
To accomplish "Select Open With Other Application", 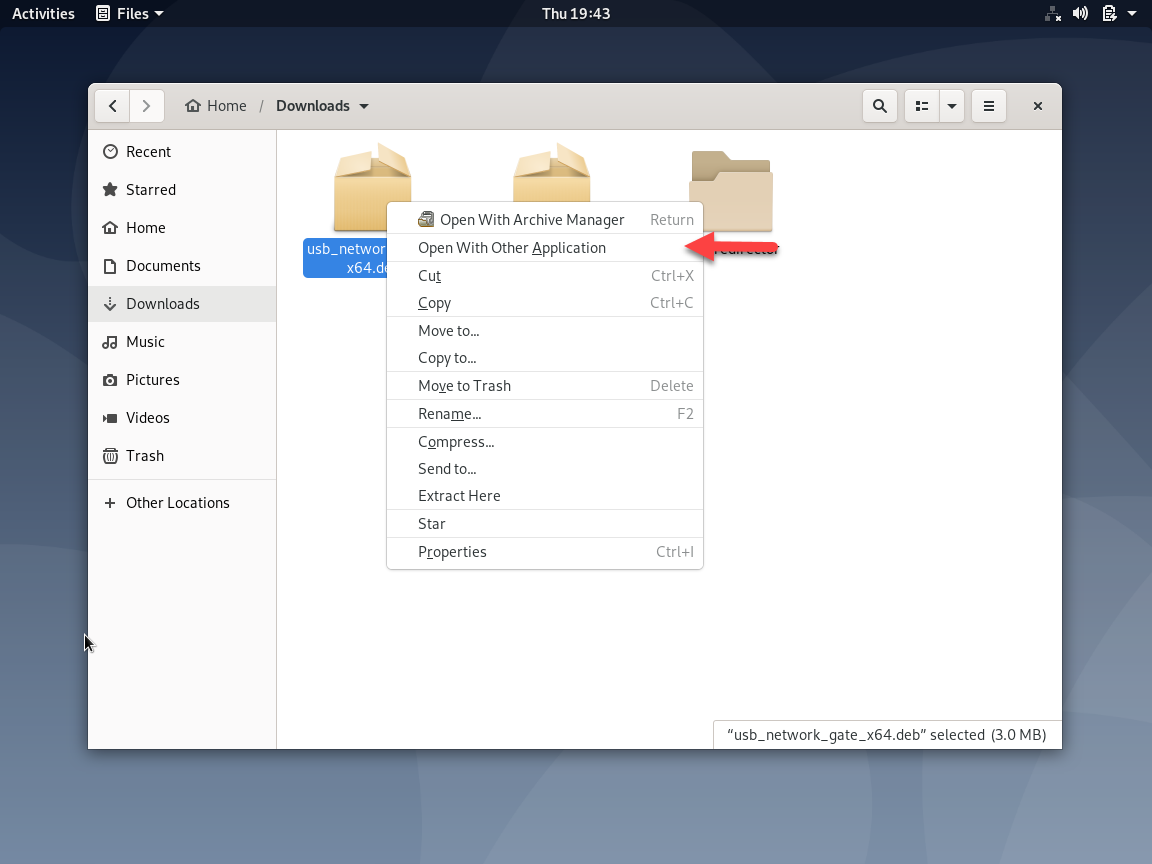I will [512, 248].
